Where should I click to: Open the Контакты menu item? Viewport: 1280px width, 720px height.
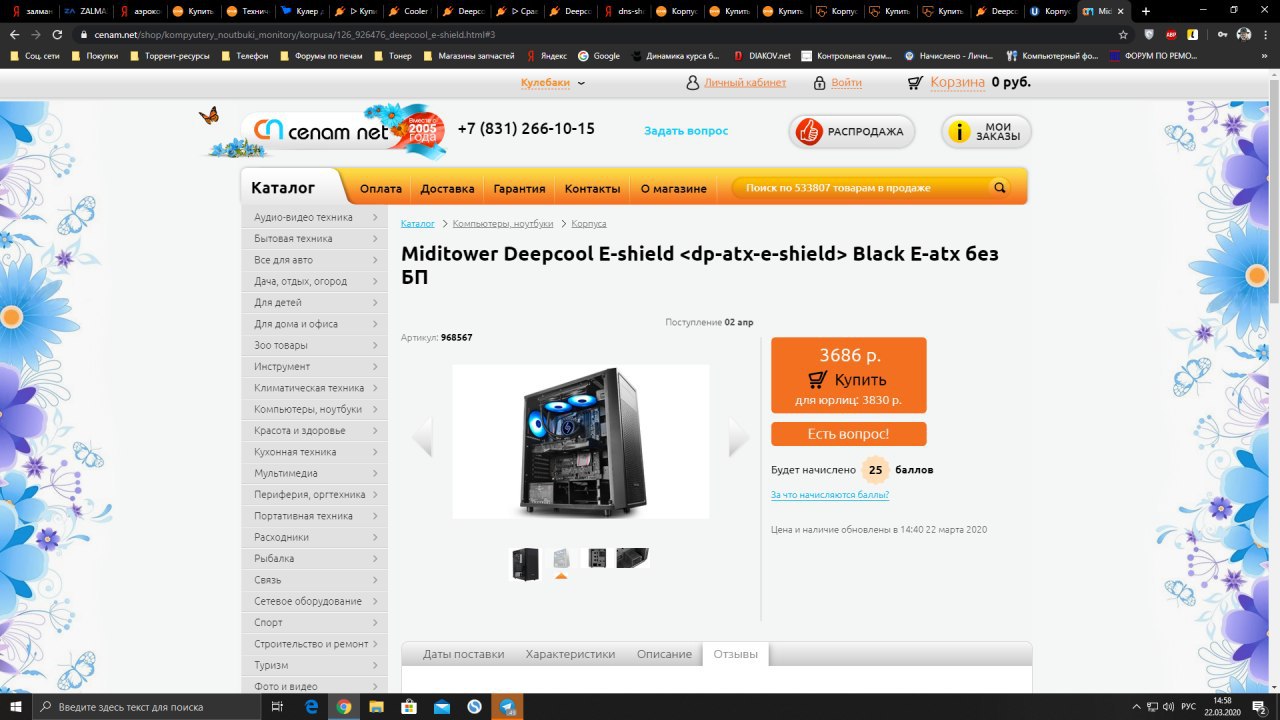click(592, 188)
